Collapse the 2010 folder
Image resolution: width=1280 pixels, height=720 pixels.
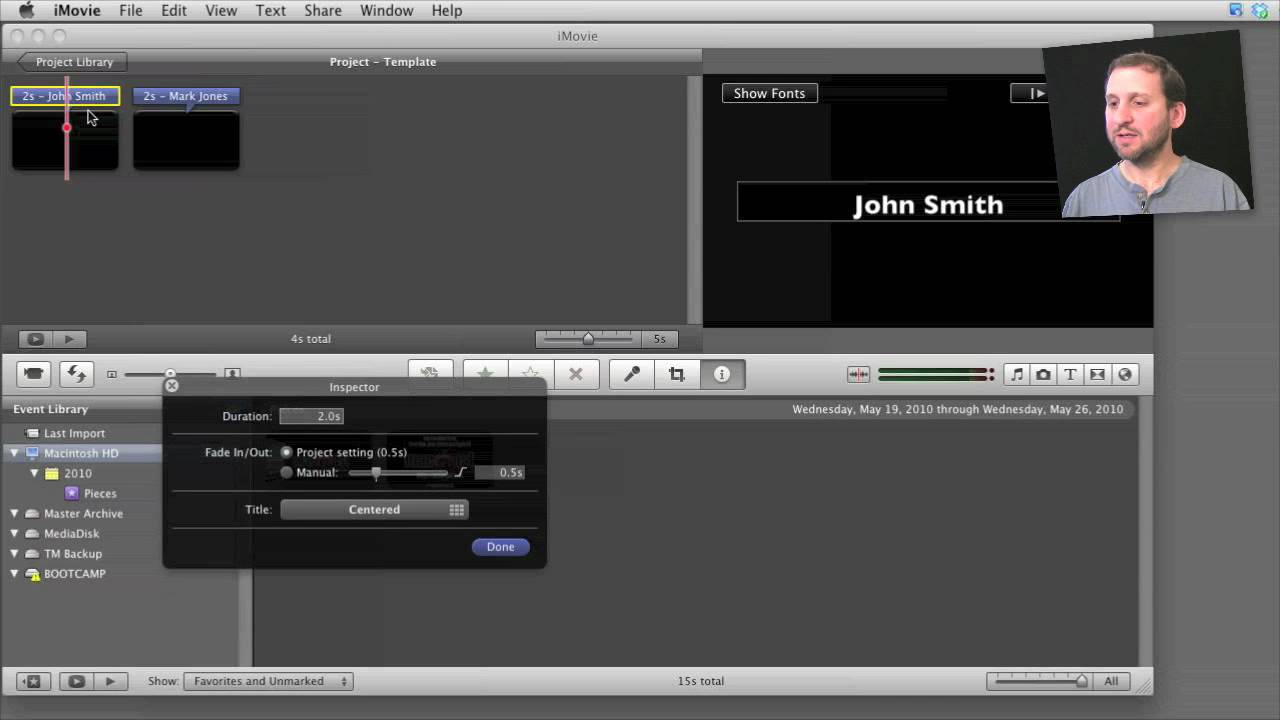pyautogui.click(x=34, y=473)
